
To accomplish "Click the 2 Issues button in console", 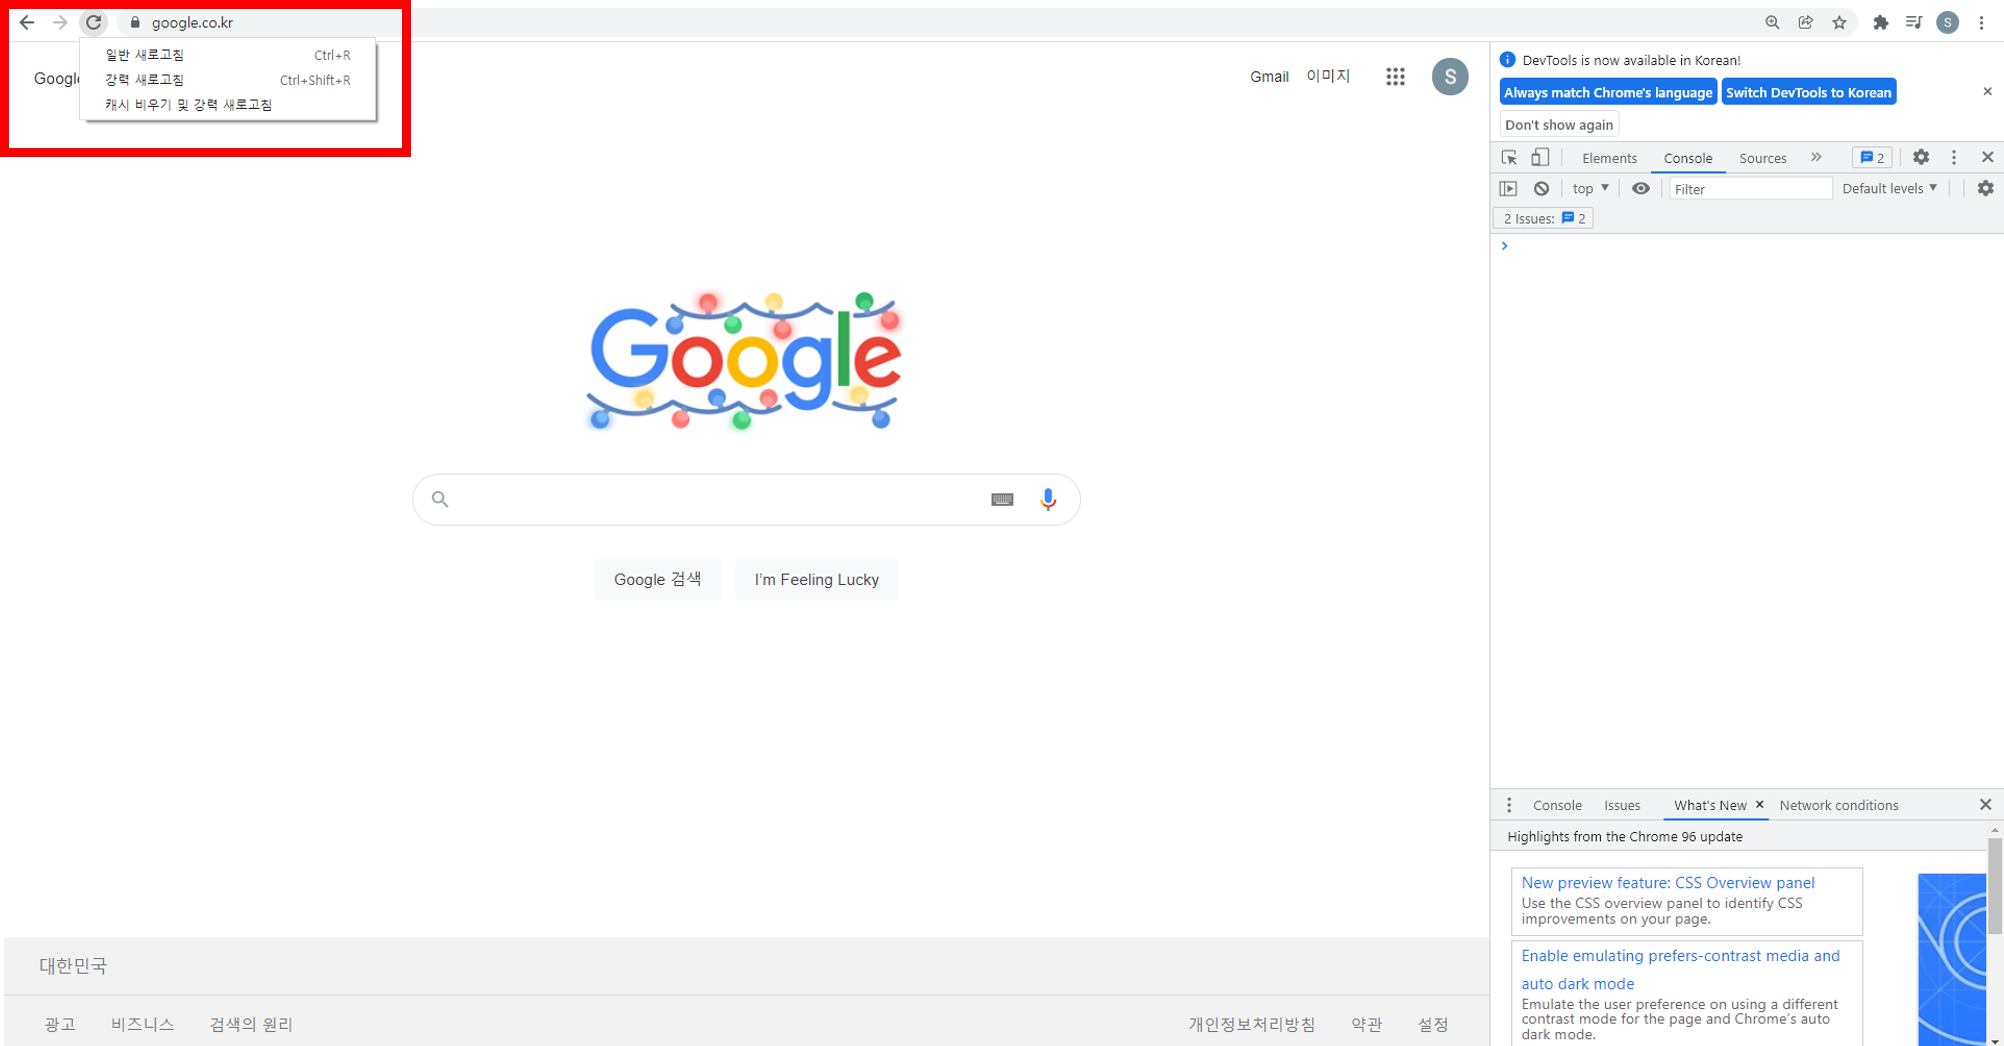I will tap(1544, 218).
